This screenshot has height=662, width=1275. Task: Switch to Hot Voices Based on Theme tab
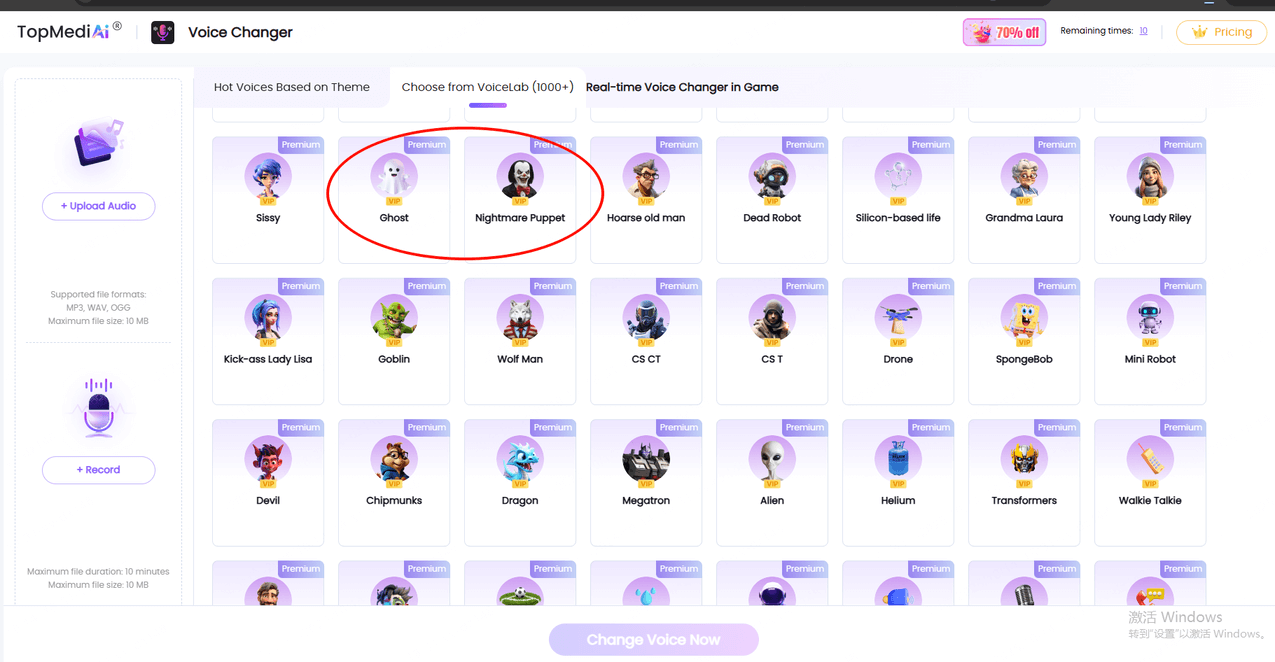(292, 87)
